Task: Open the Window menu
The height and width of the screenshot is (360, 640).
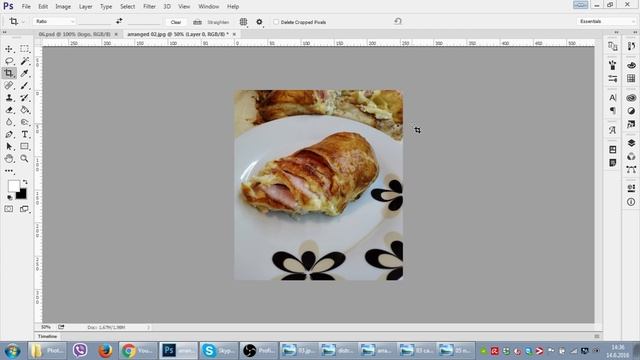Action: (209, 7)
